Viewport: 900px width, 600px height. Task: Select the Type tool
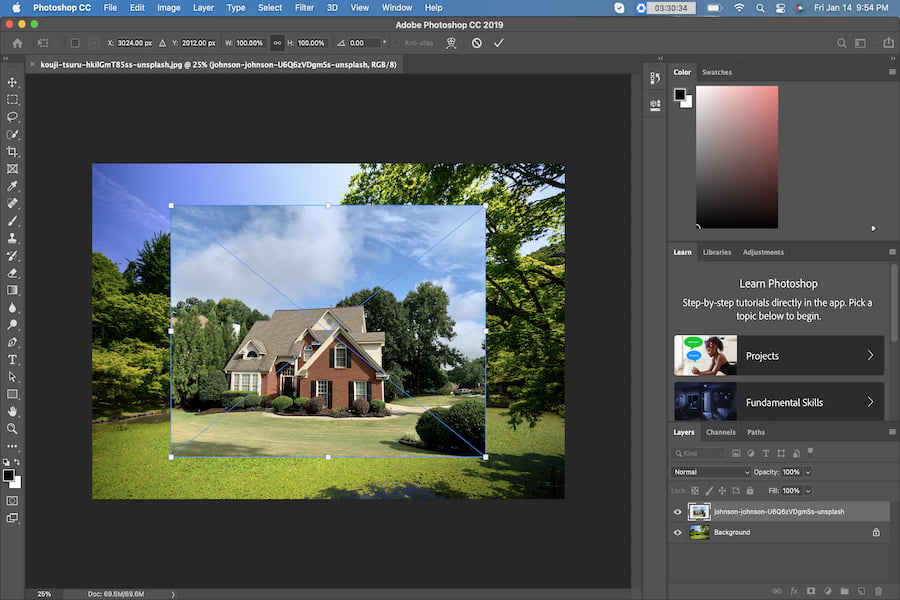[x=13, y=359]
